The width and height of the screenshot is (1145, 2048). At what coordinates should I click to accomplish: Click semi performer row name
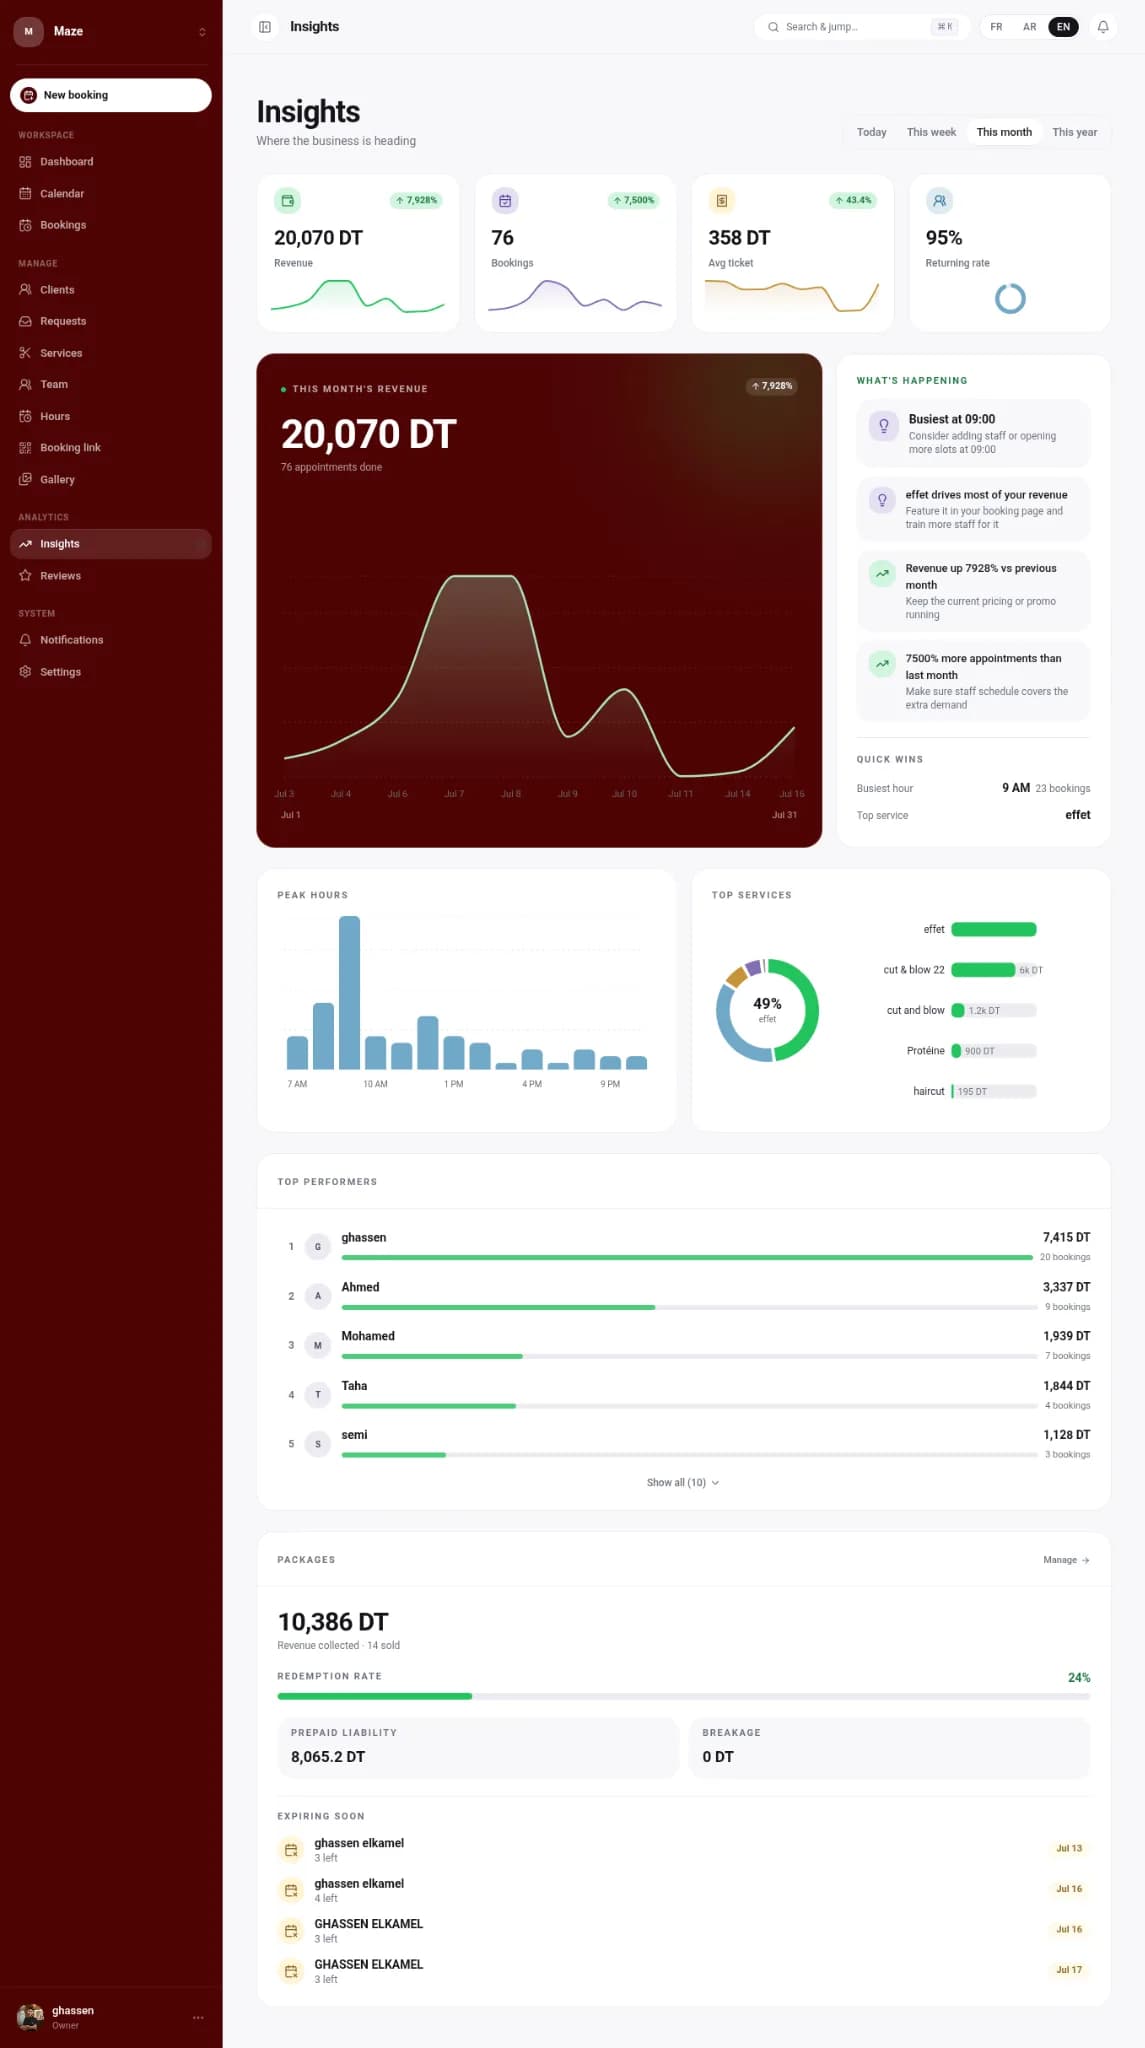(354, 1435)
